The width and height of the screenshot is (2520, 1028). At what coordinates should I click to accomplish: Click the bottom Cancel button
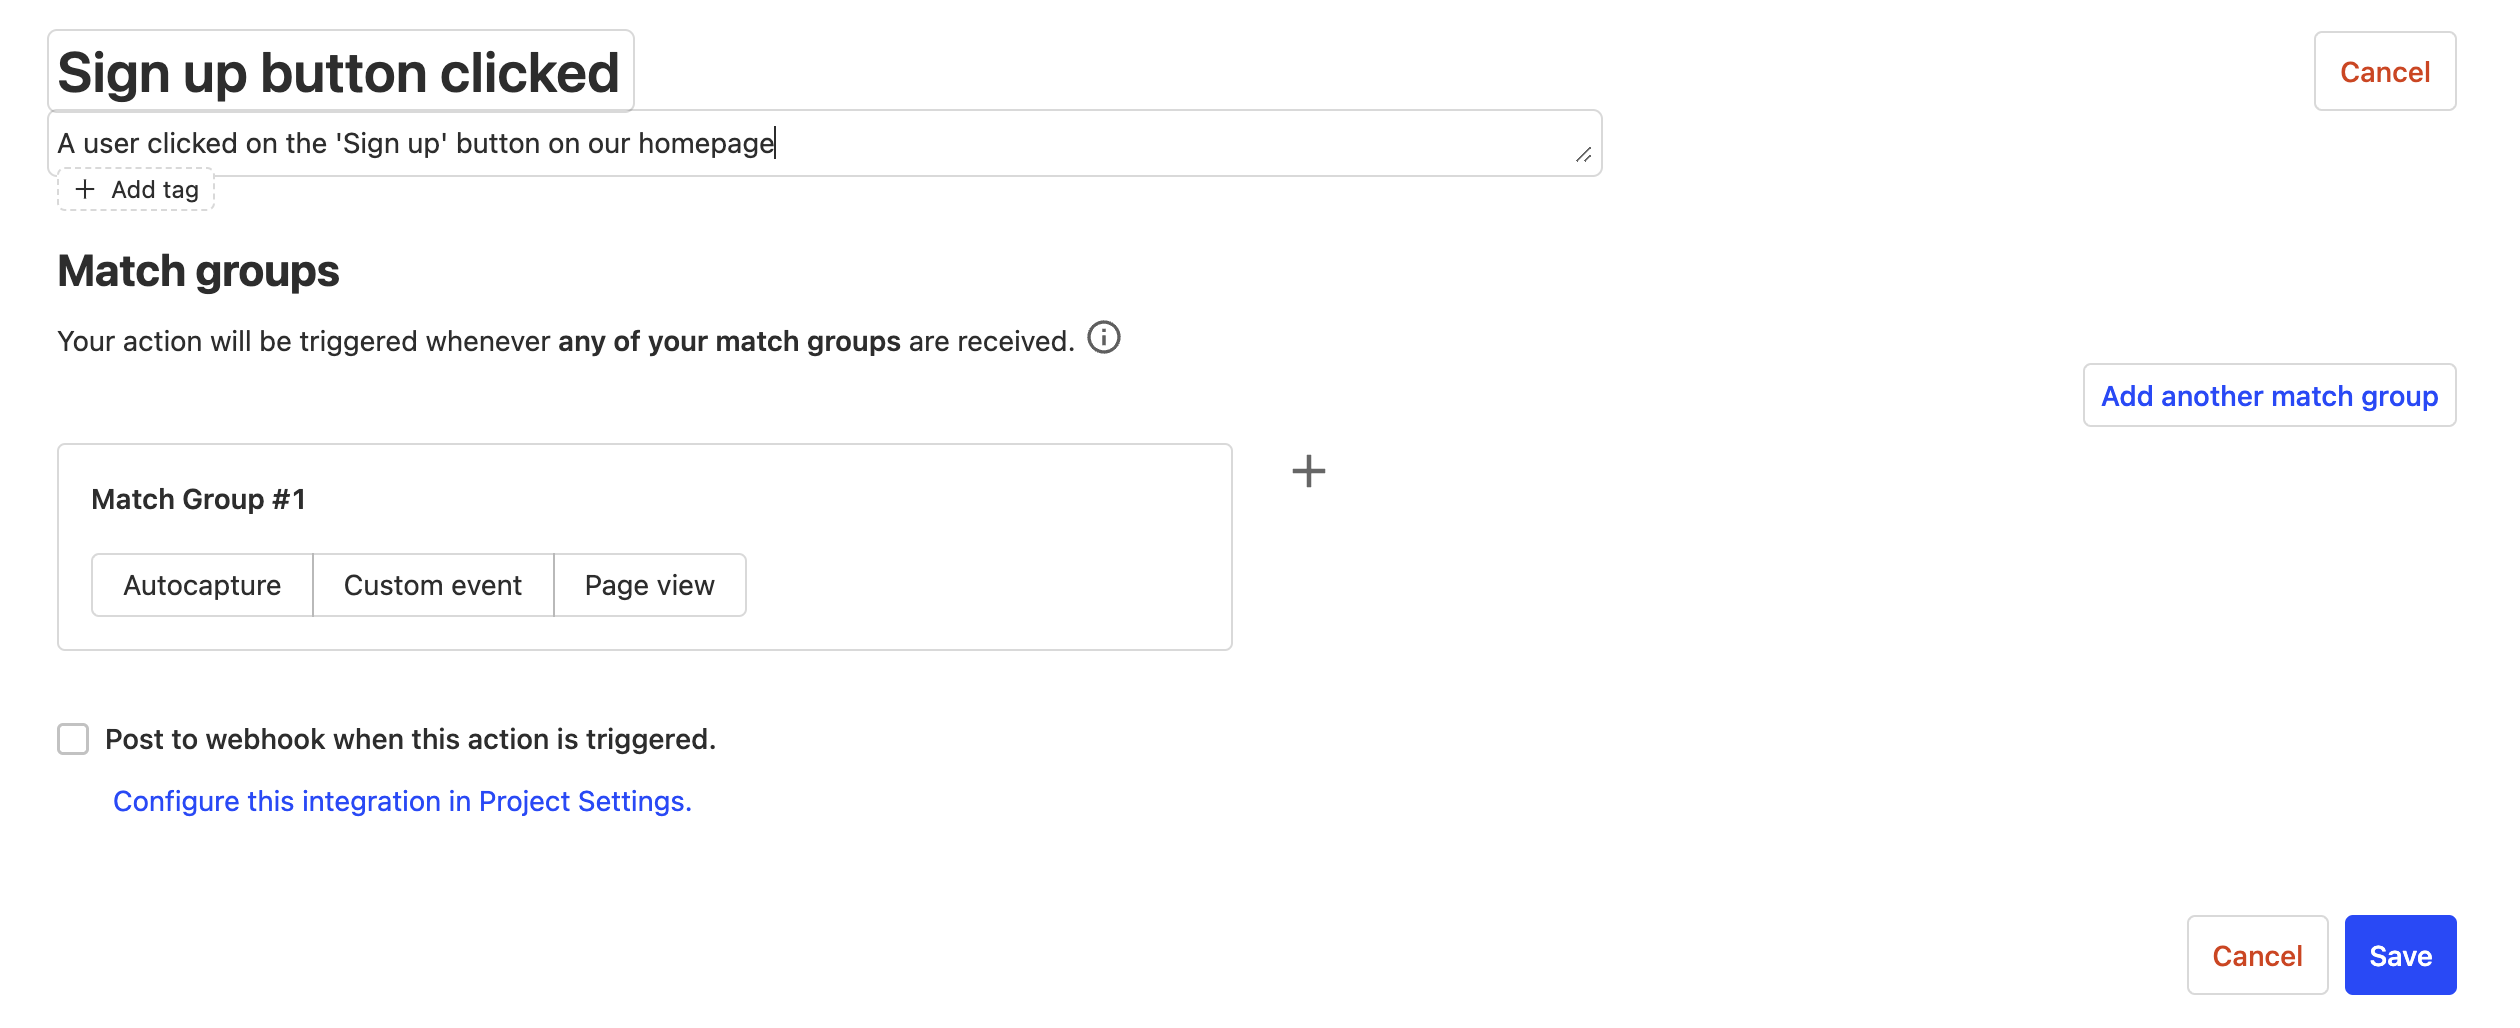2257,955
